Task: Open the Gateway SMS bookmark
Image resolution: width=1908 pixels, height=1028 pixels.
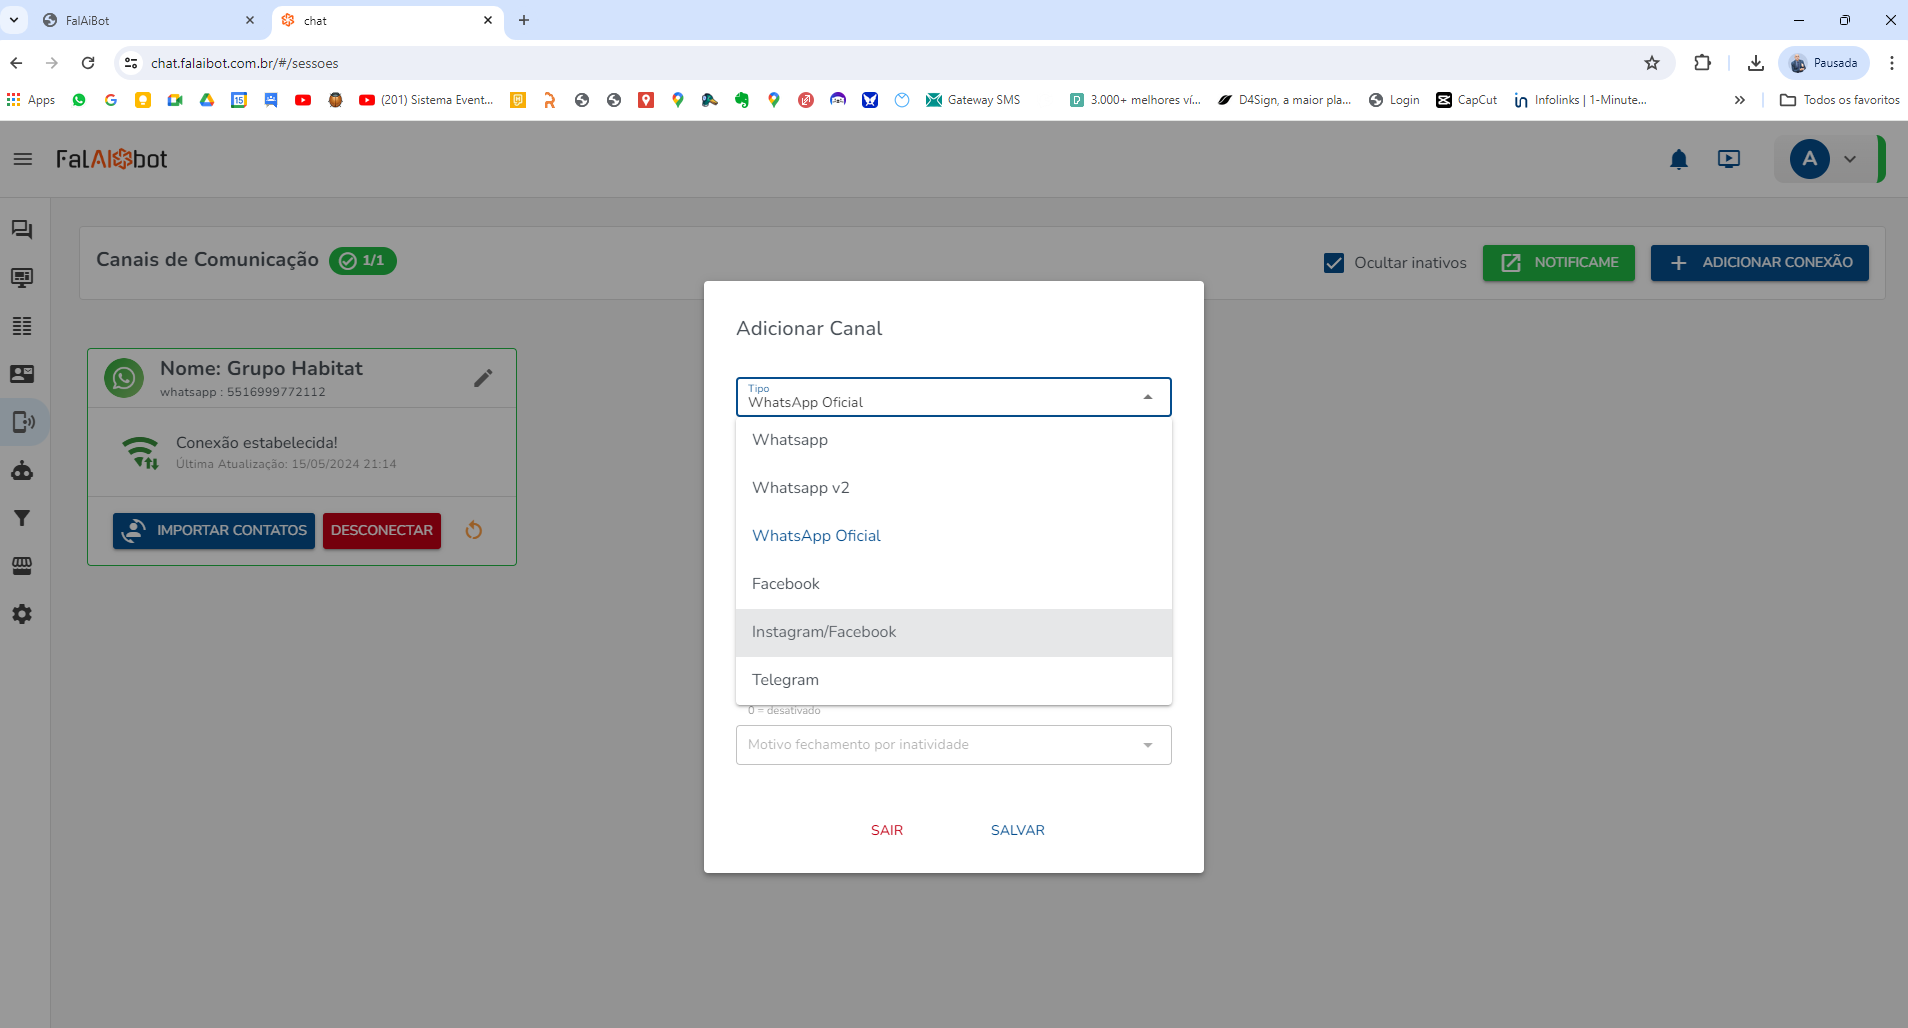Action: click(973, 100)
